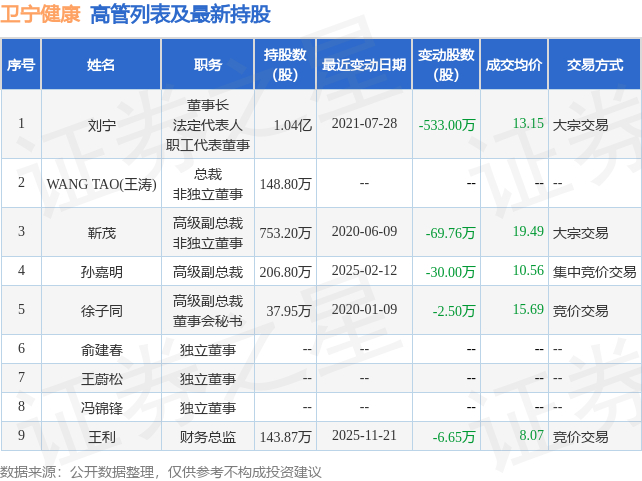
Task: Click the 持股数(股) column header
Action: coord(285,65)
